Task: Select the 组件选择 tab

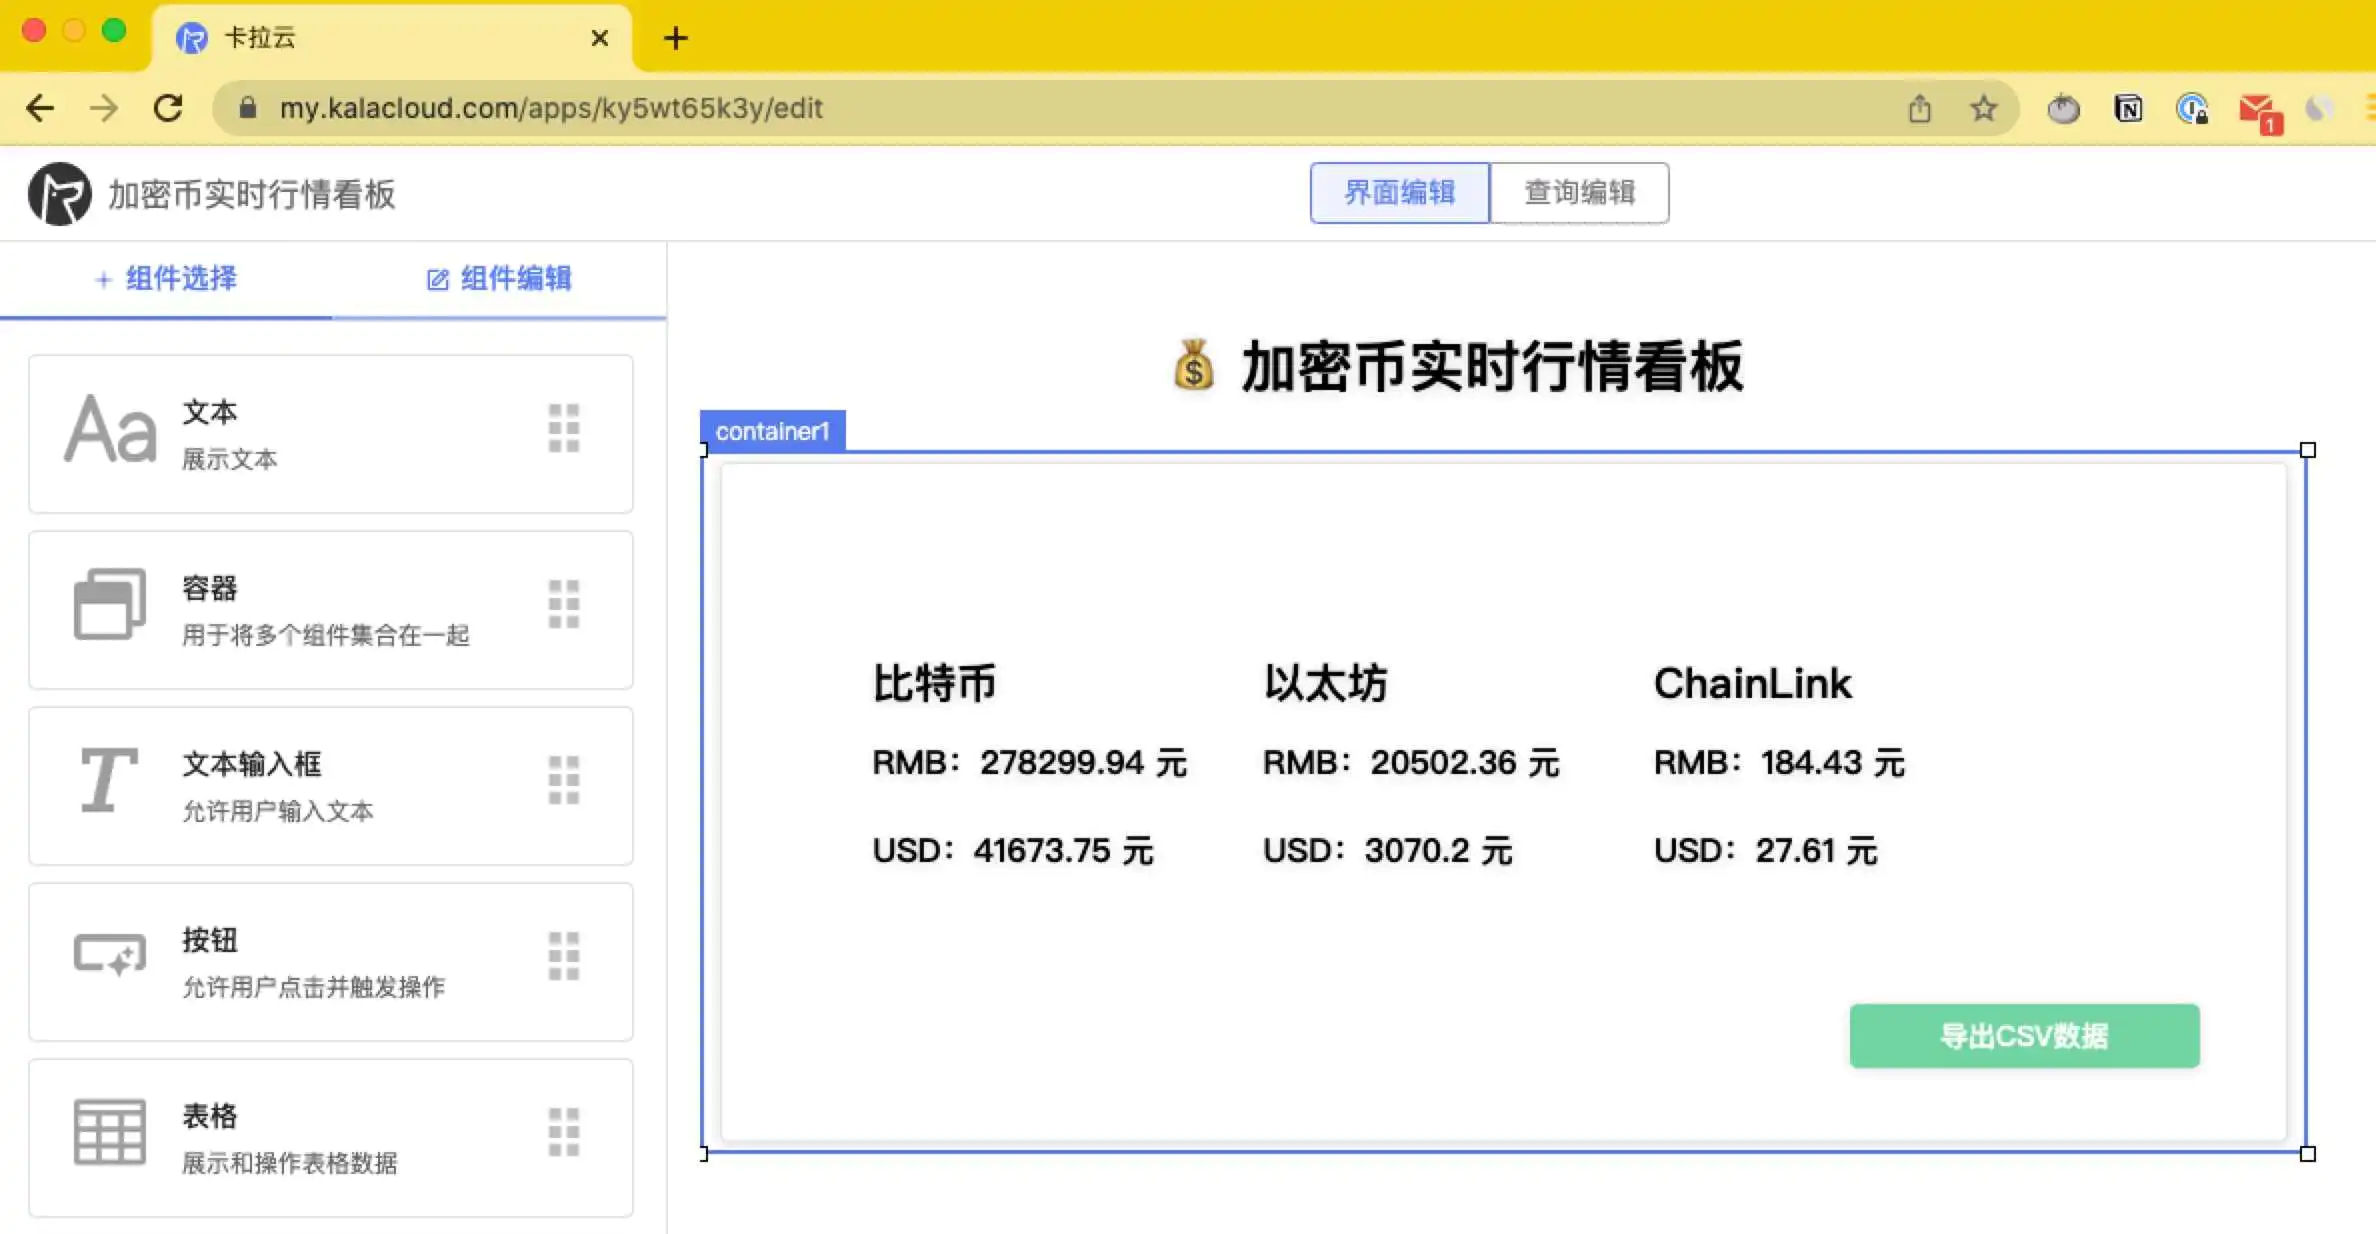Action: click(x=166, y=279)
